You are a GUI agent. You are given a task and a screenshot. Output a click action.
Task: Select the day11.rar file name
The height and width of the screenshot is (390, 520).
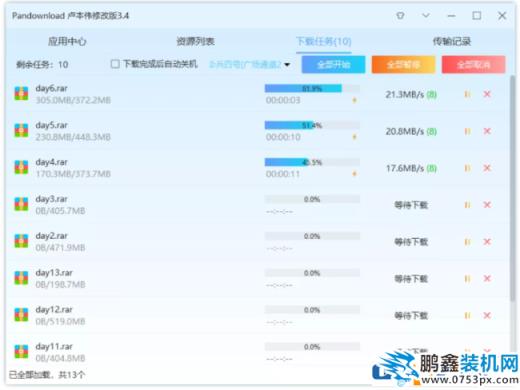coord(54,347)
